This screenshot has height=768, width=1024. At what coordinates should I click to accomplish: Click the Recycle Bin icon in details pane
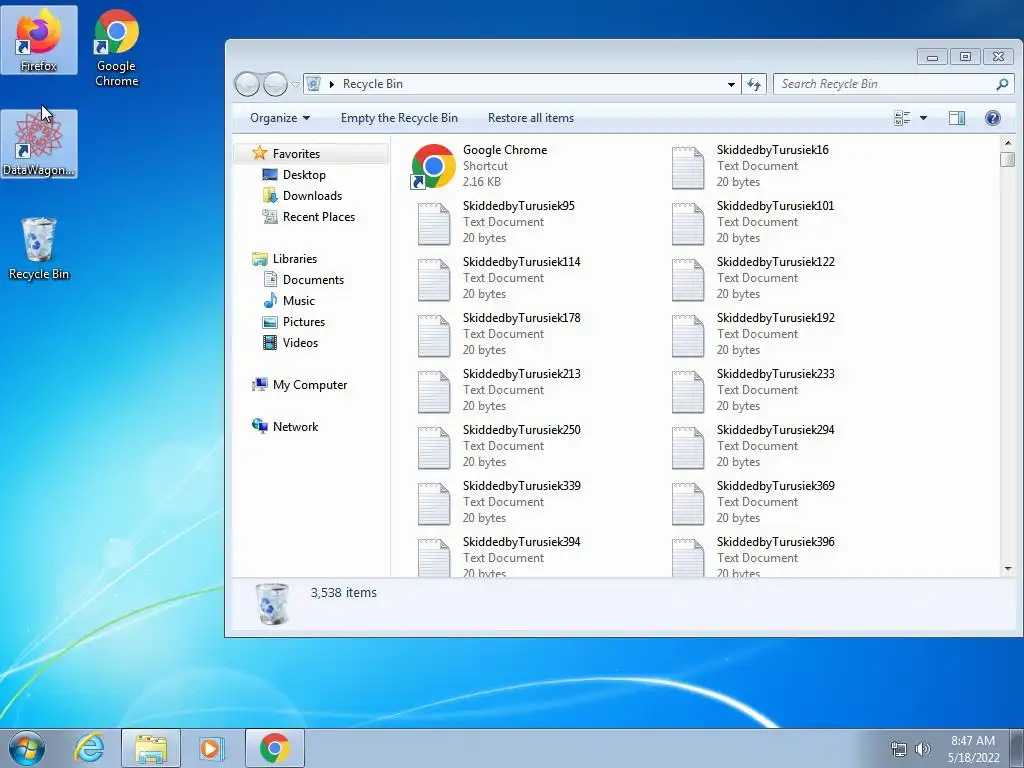tap(272, 603)
